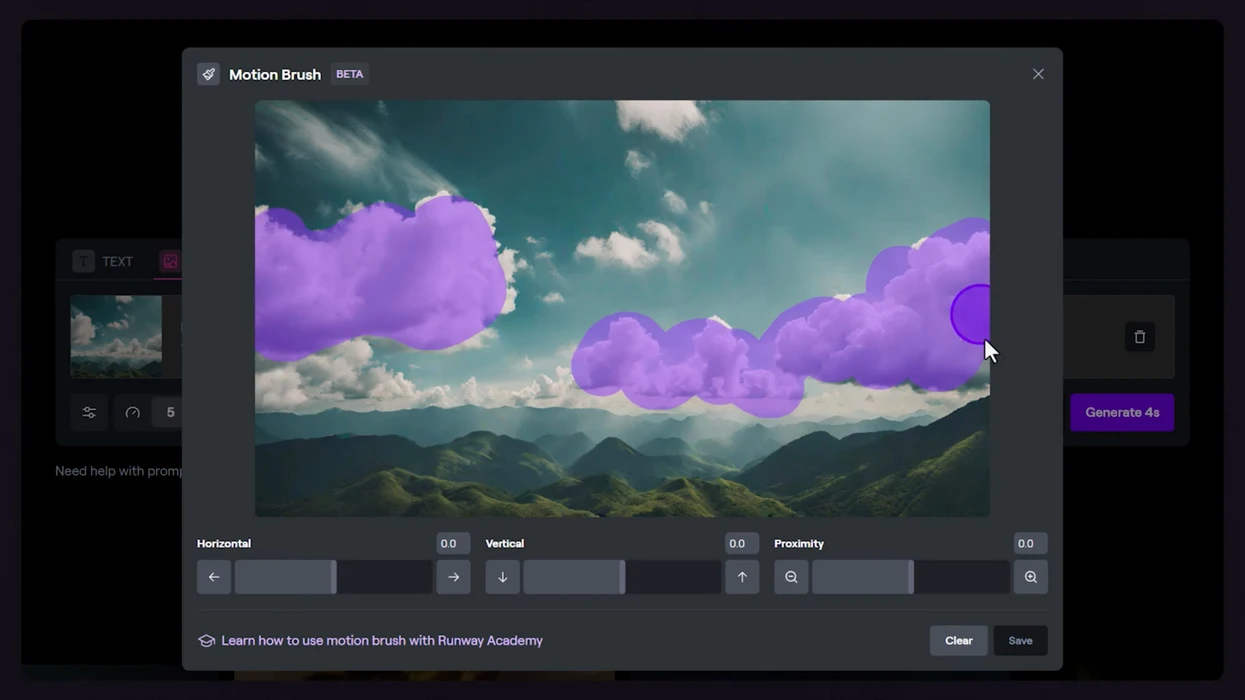
Task: Click the Horizontal slider handle
Action: pyautogui.click(x=334, y=577)
